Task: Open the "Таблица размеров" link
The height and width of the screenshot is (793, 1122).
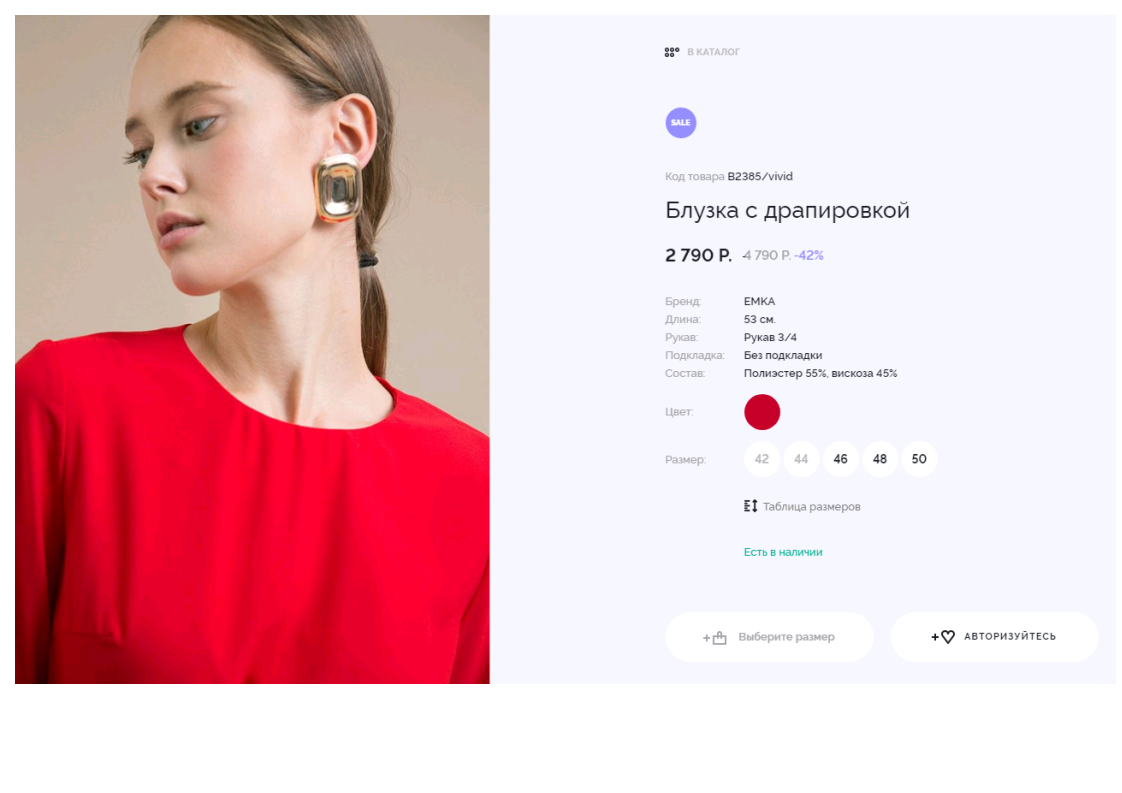Action: pyautogui.click(x=811, y=507)
